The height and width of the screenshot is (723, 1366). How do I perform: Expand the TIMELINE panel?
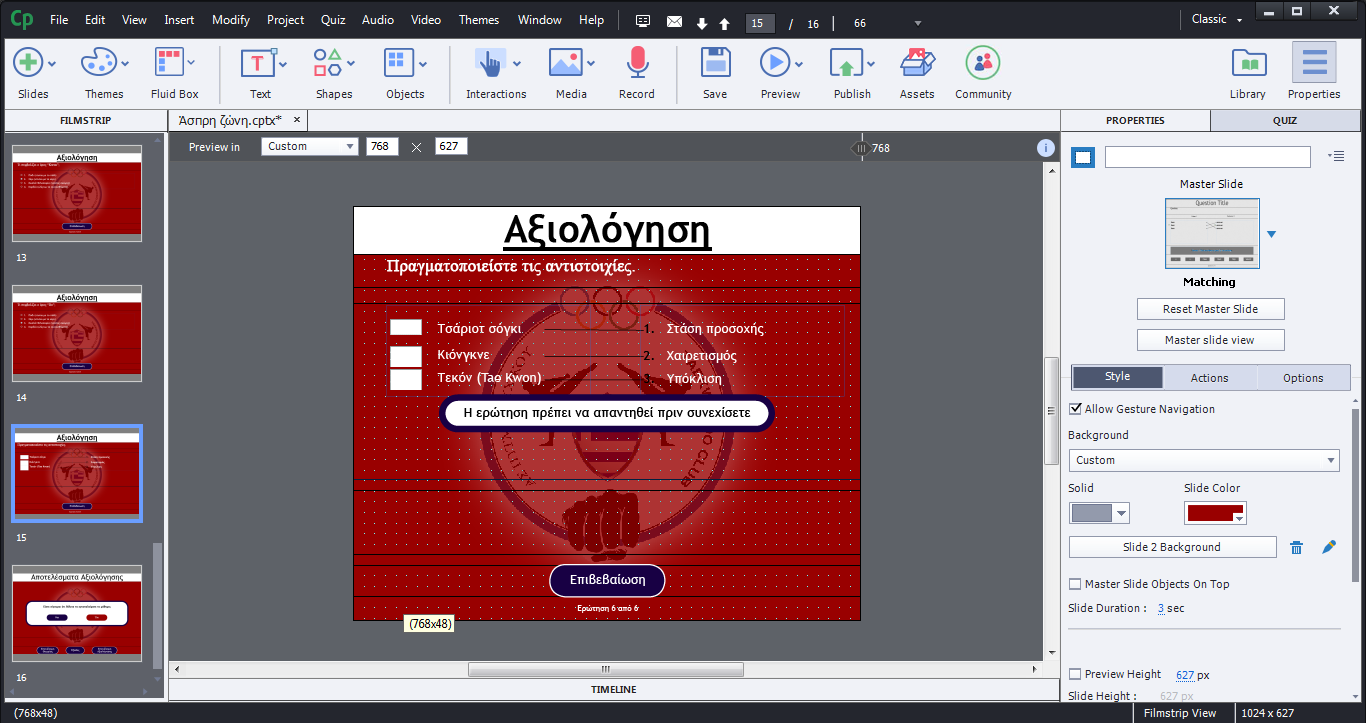point(613,689)
